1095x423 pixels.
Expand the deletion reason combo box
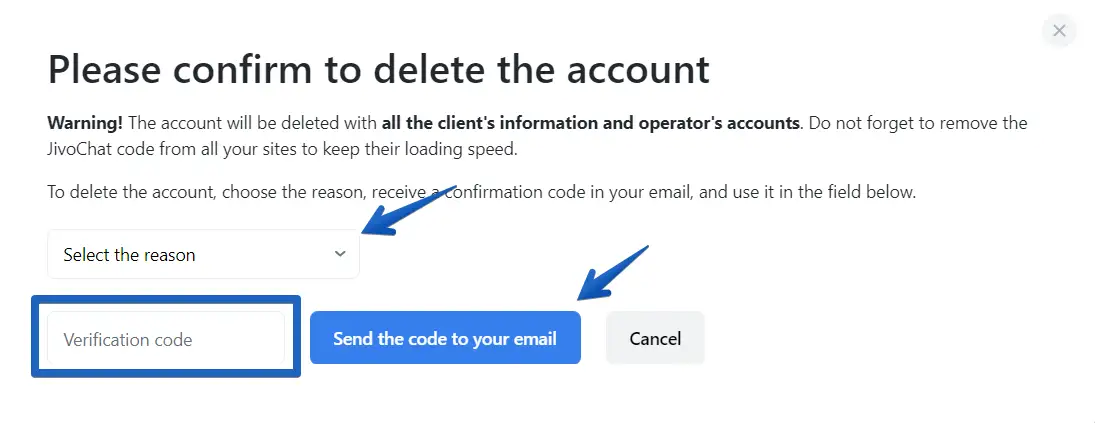[x=203, y=254]
